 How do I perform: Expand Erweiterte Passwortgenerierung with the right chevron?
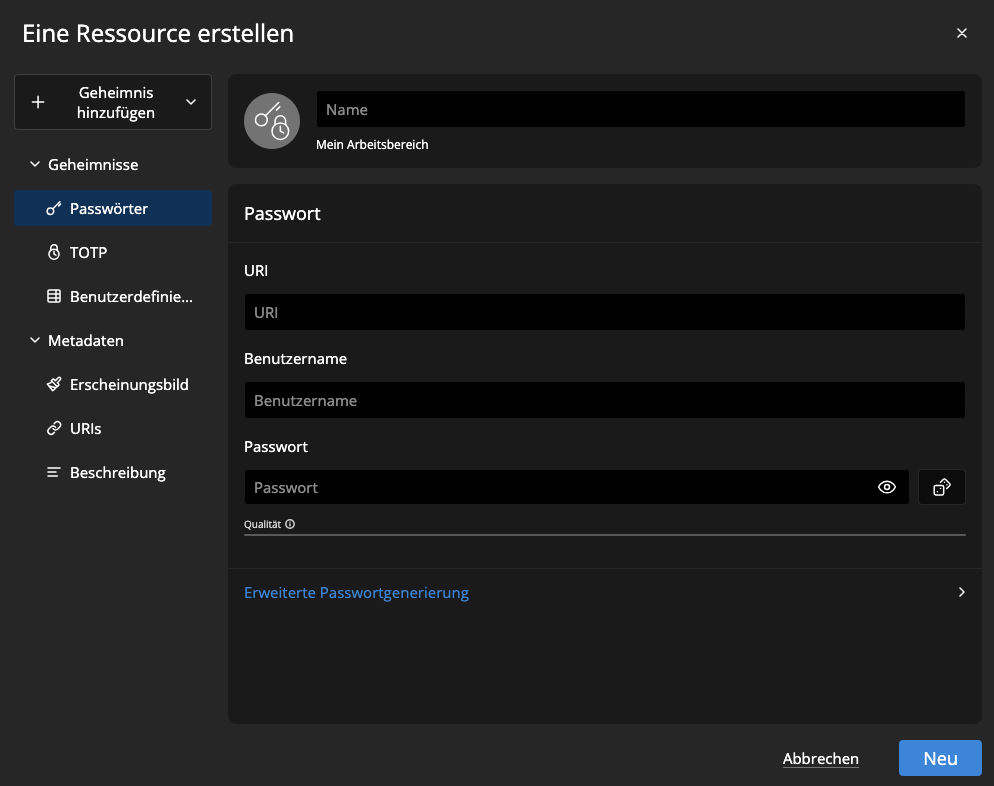coord(962,592)
